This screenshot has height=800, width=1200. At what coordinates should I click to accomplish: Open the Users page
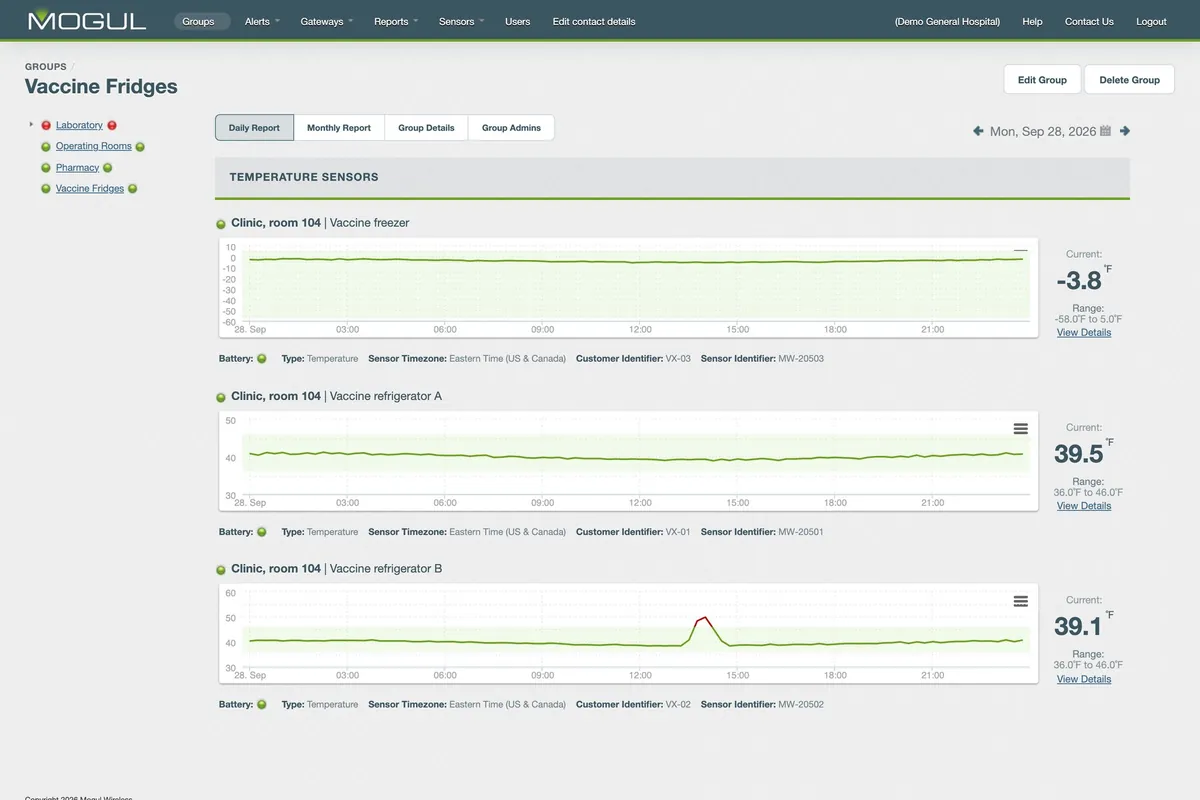(x=518, y=21)
